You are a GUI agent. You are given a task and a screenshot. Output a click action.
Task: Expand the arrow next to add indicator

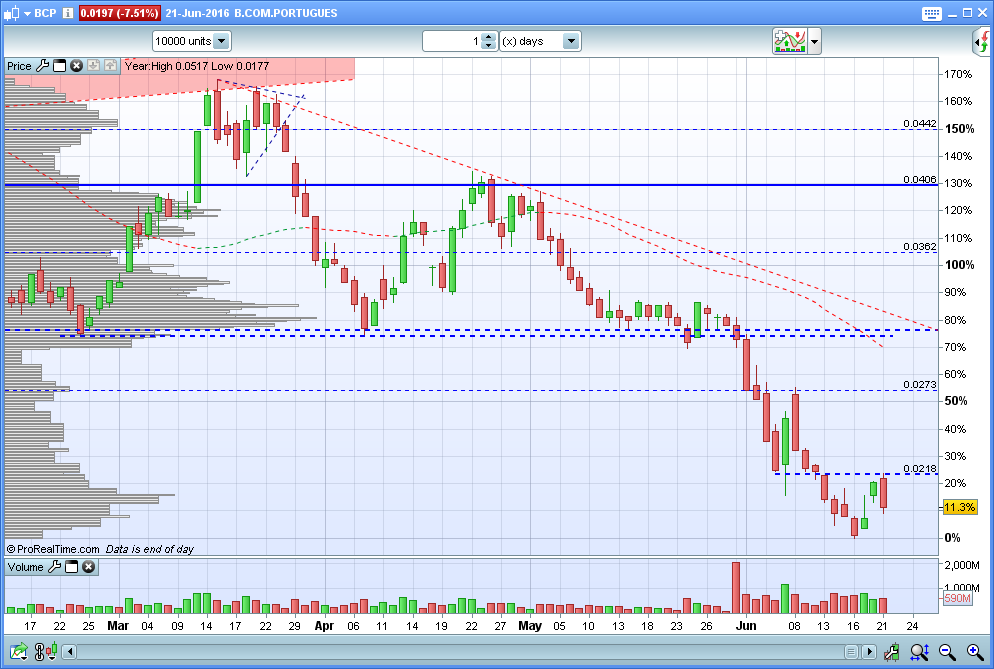814,42
